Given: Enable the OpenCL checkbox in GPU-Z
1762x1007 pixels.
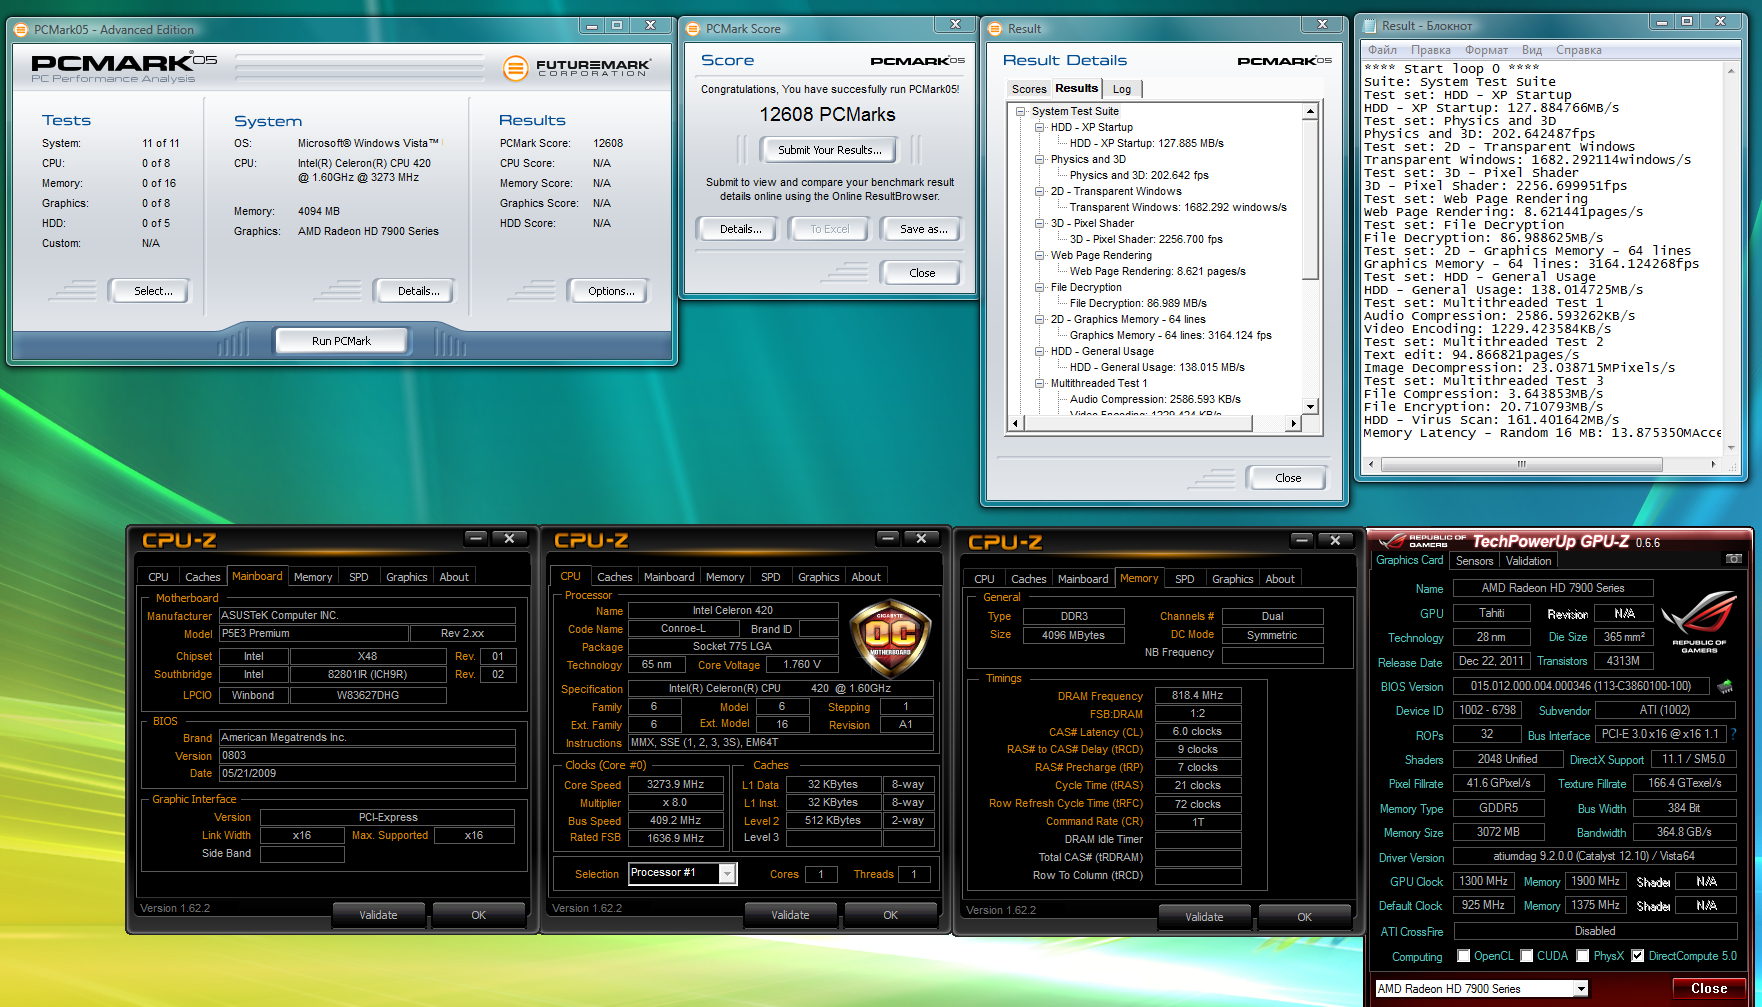Looking at the screenshot, I should click(x=1464, y=956).
